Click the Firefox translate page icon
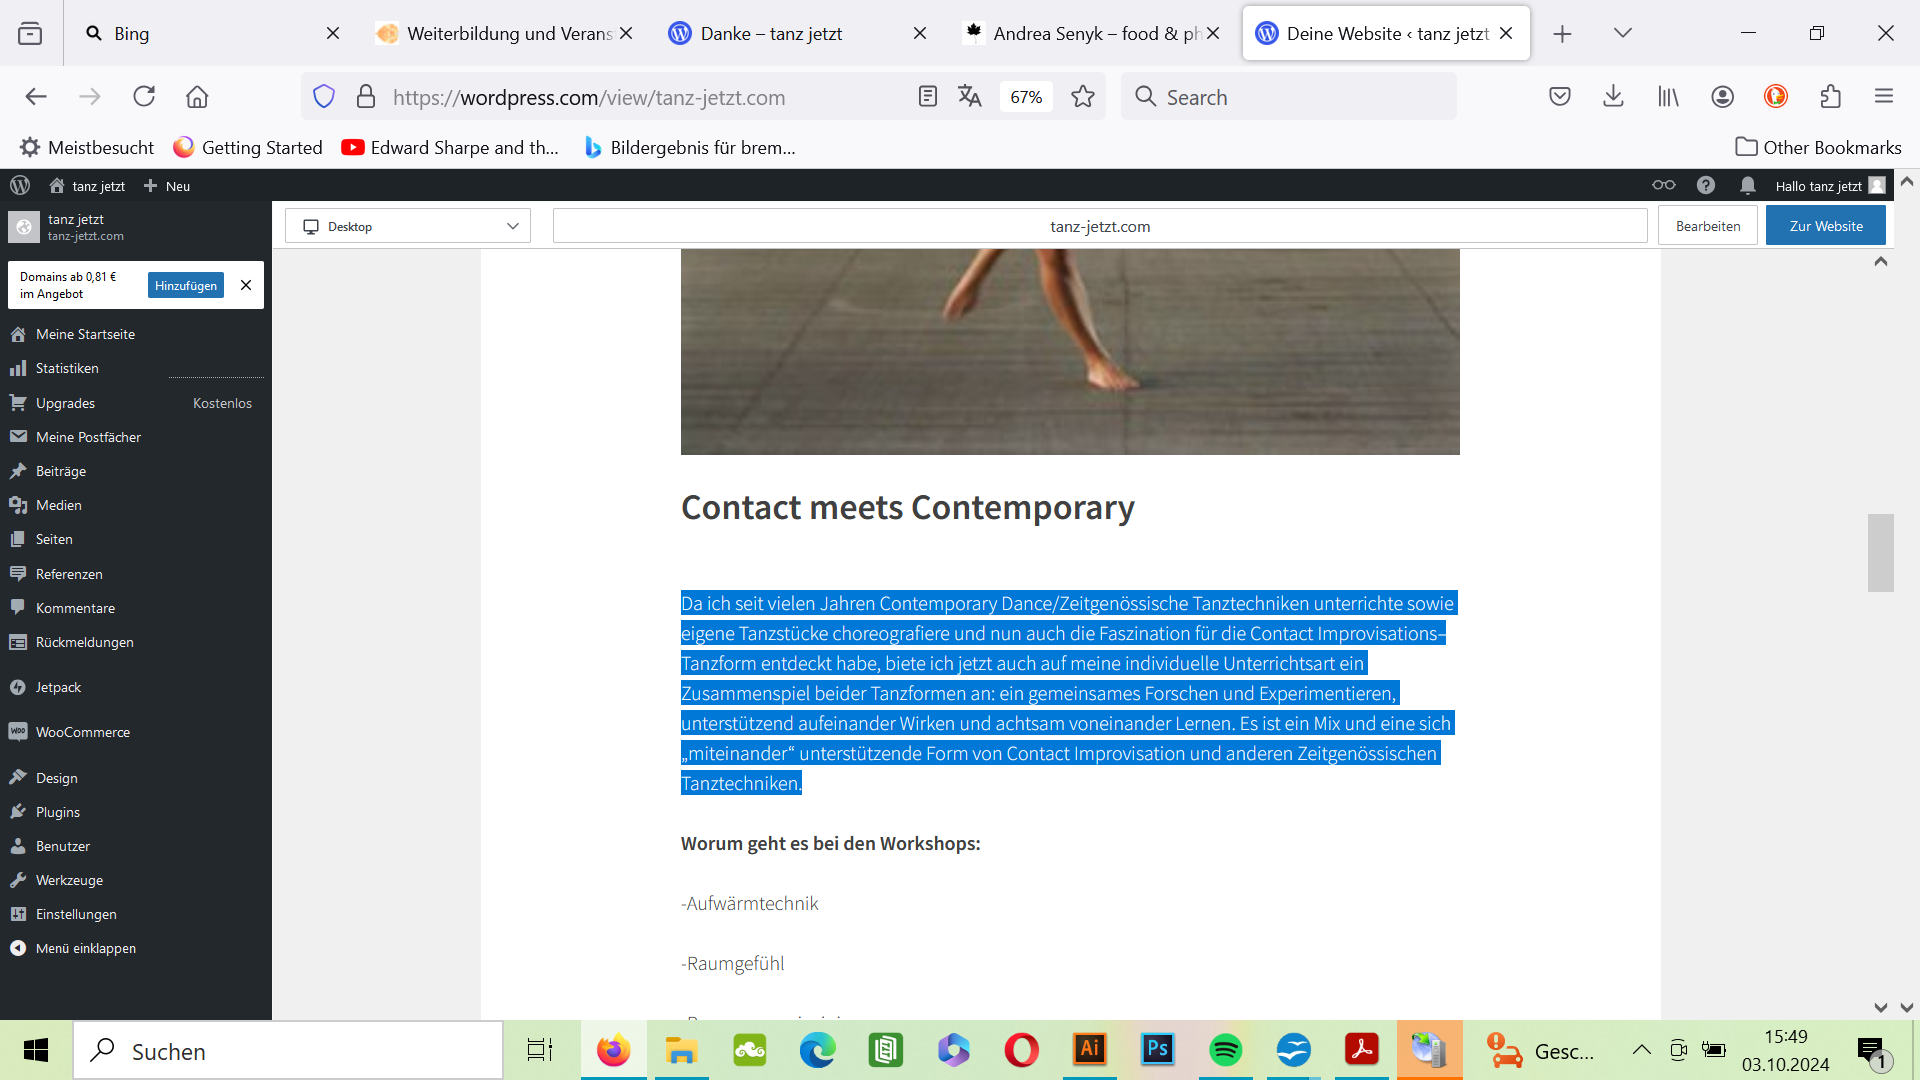The image size is (1920, 1080). (x=969, y=97)
